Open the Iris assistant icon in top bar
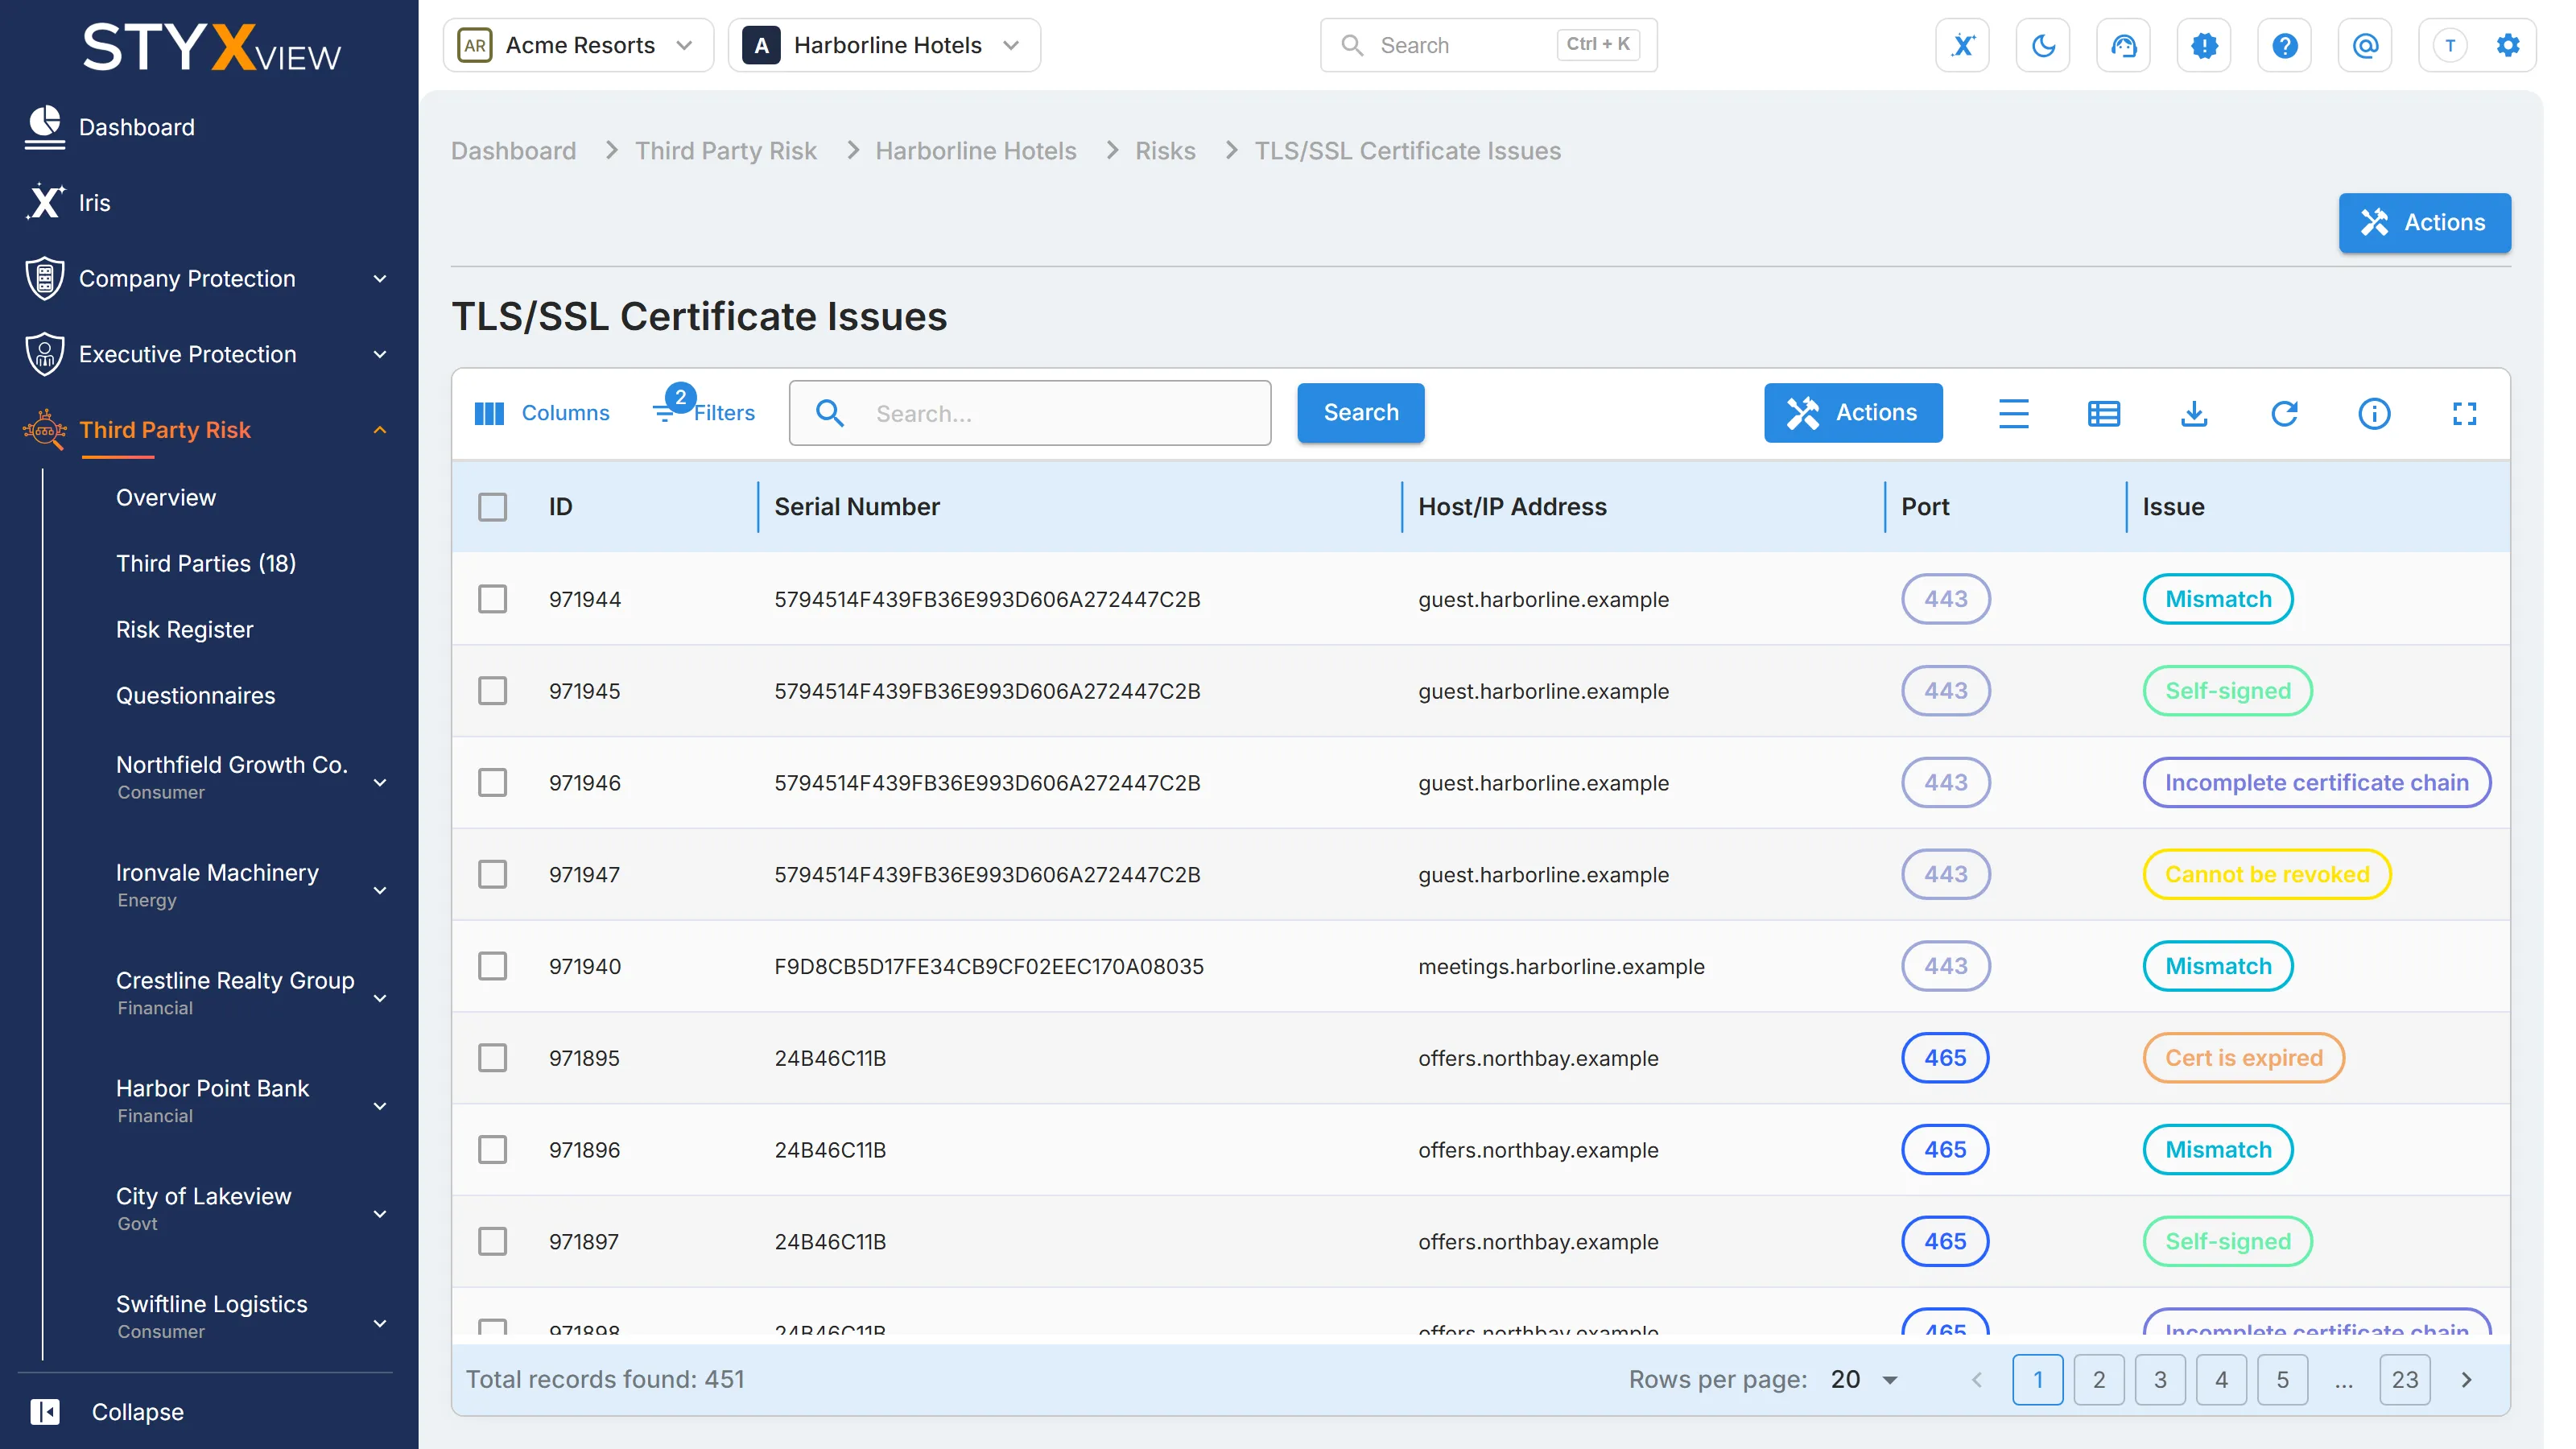The width and height of the screenshot is (2576, 1449). tap(1962, 45)
